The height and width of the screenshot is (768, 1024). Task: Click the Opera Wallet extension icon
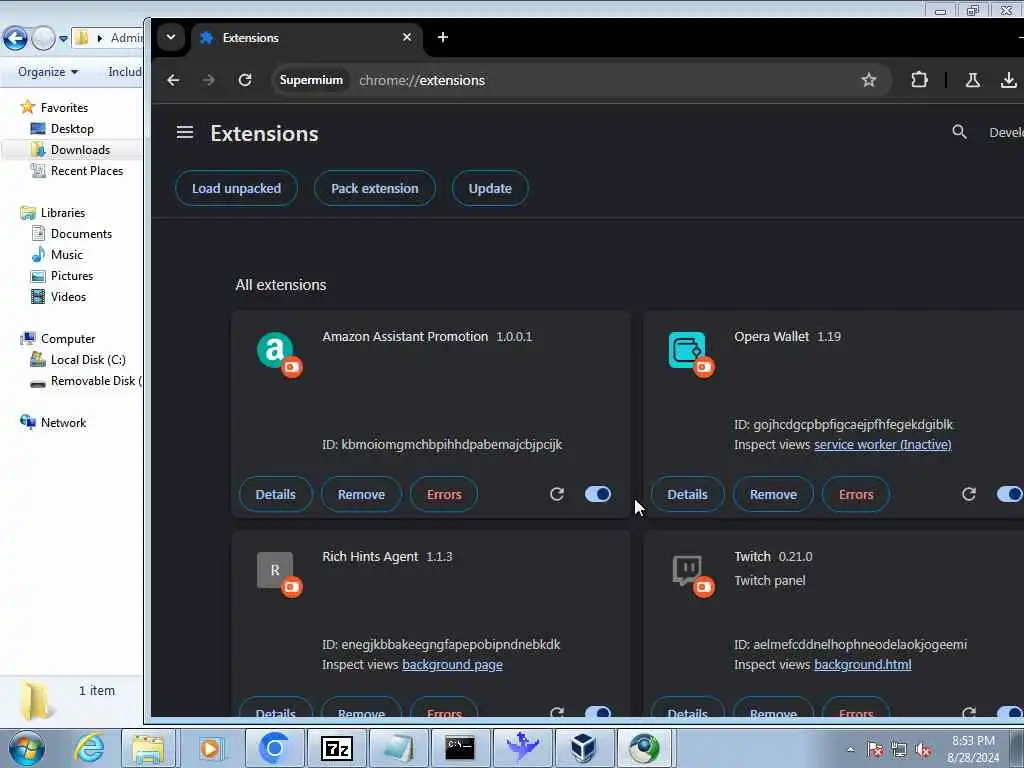687,350
